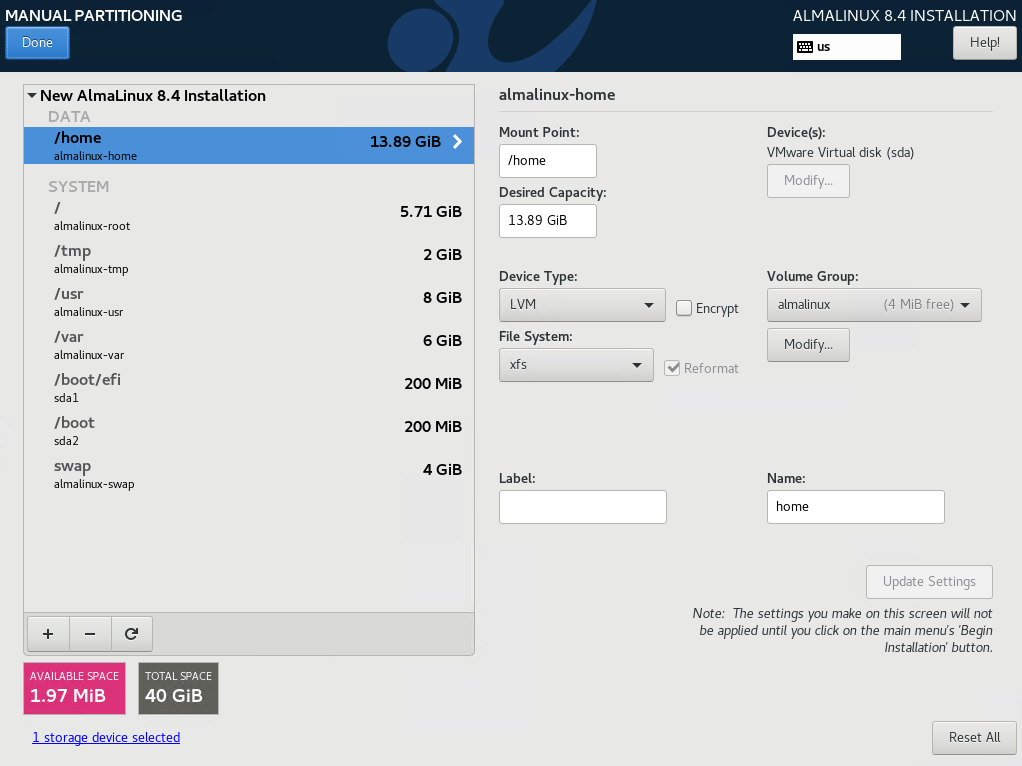Click the Modify button under Volume Group

pyautogui.click(x=808, y=344)
